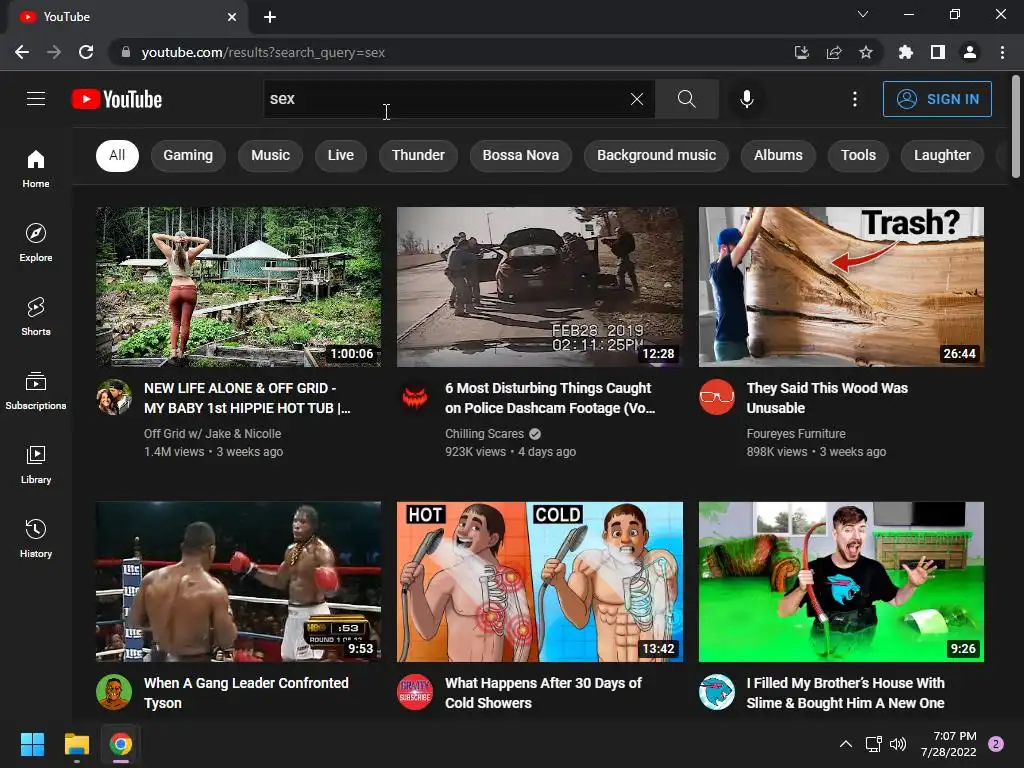This screenshot has height=768, width=1024.
Task: Select the Thunder filter chip
Action: coord(418,155)
